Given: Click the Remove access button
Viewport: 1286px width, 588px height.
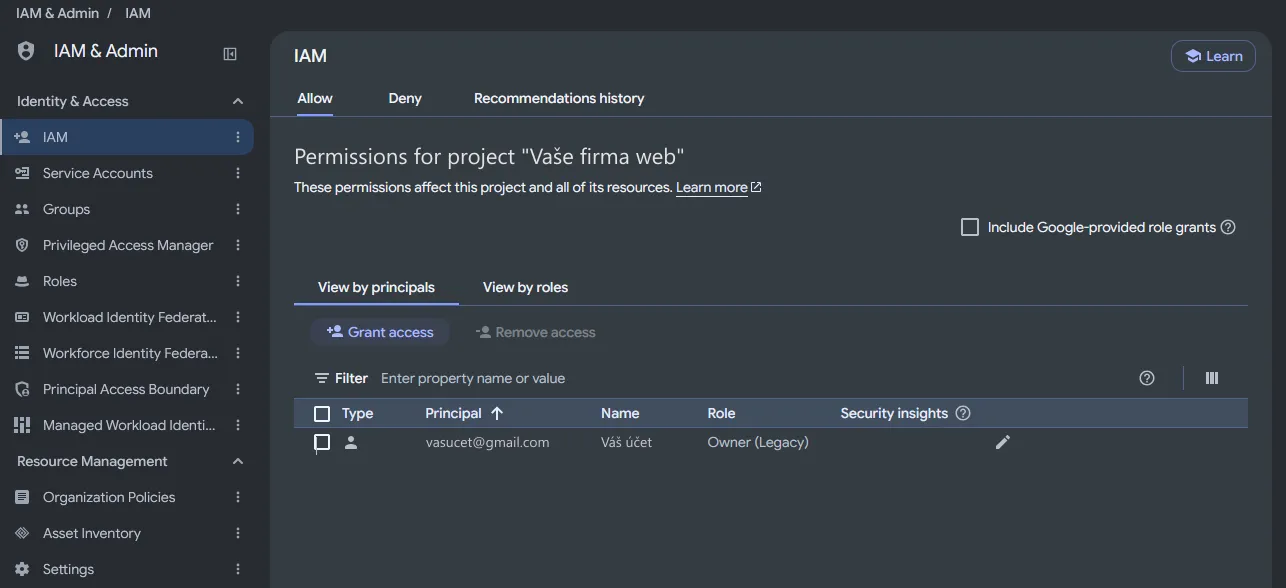Looking at the screenshot, I should pyautogui.click(x=535, y=332).
